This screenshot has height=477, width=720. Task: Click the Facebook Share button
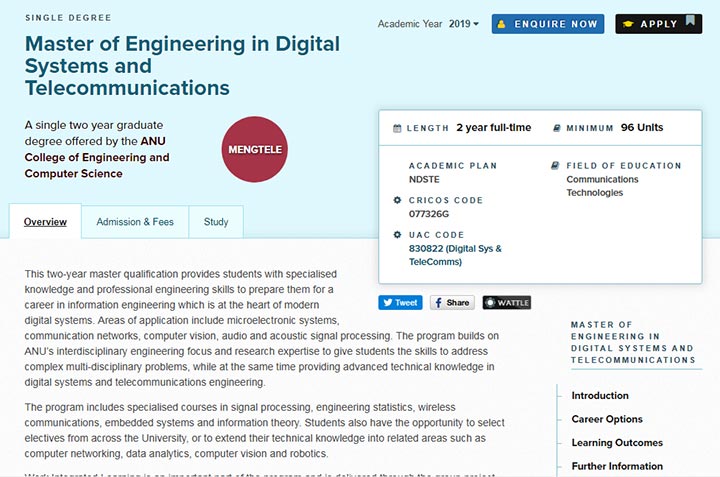[452, 303]
